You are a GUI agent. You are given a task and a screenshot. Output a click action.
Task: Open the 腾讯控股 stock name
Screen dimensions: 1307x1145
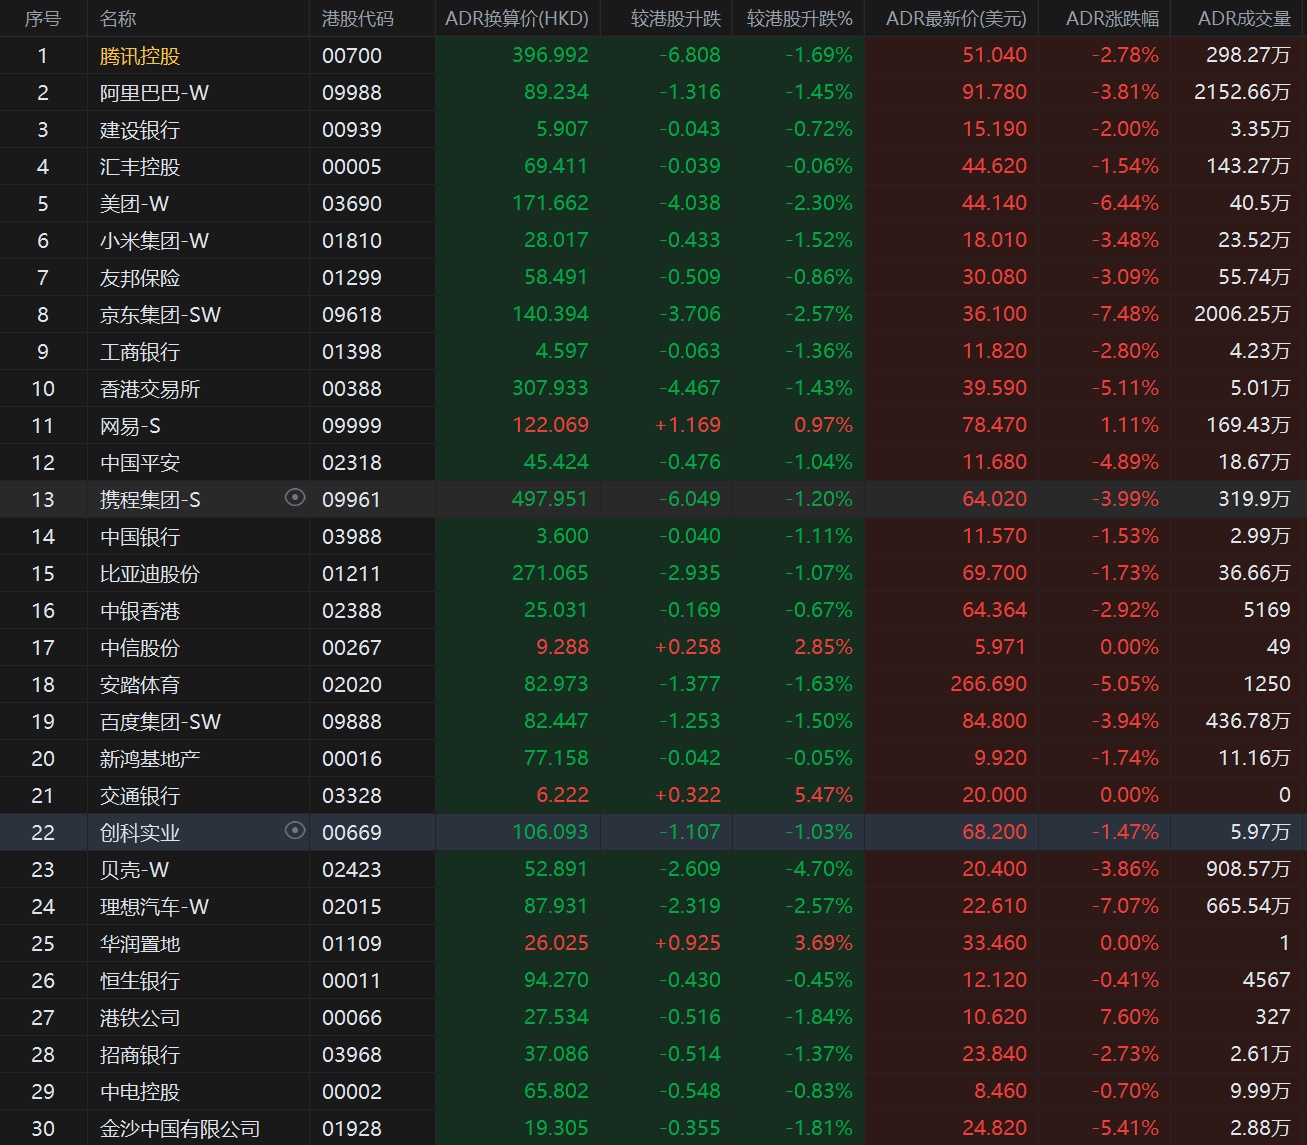point(140,56)
